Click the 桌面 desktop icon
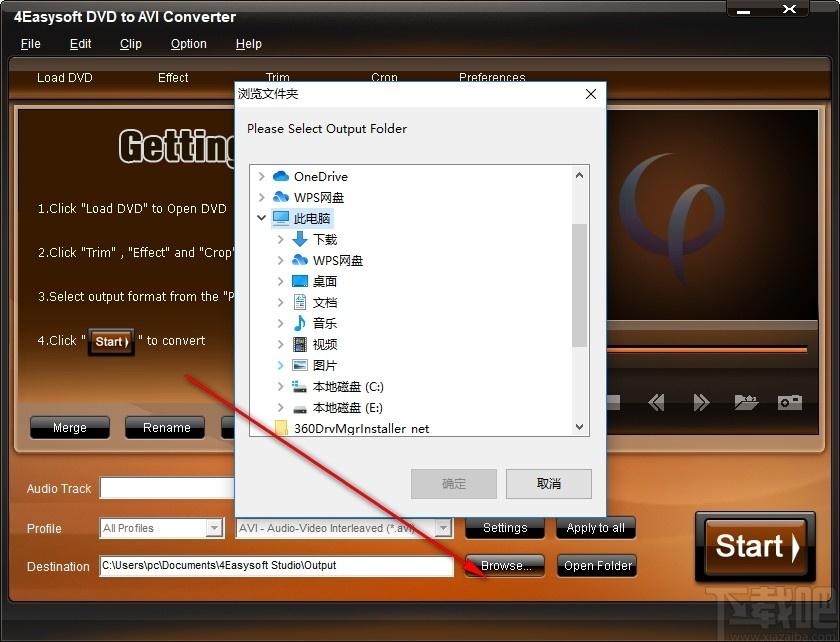This screenshot has width=840, height=642. coord(300,281)
